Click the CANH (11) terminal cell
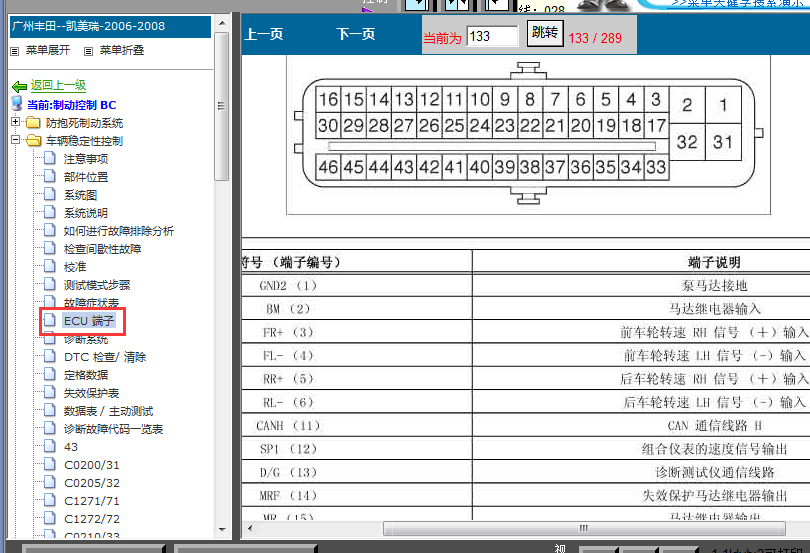Screen dimensions: 810x553 356,425
